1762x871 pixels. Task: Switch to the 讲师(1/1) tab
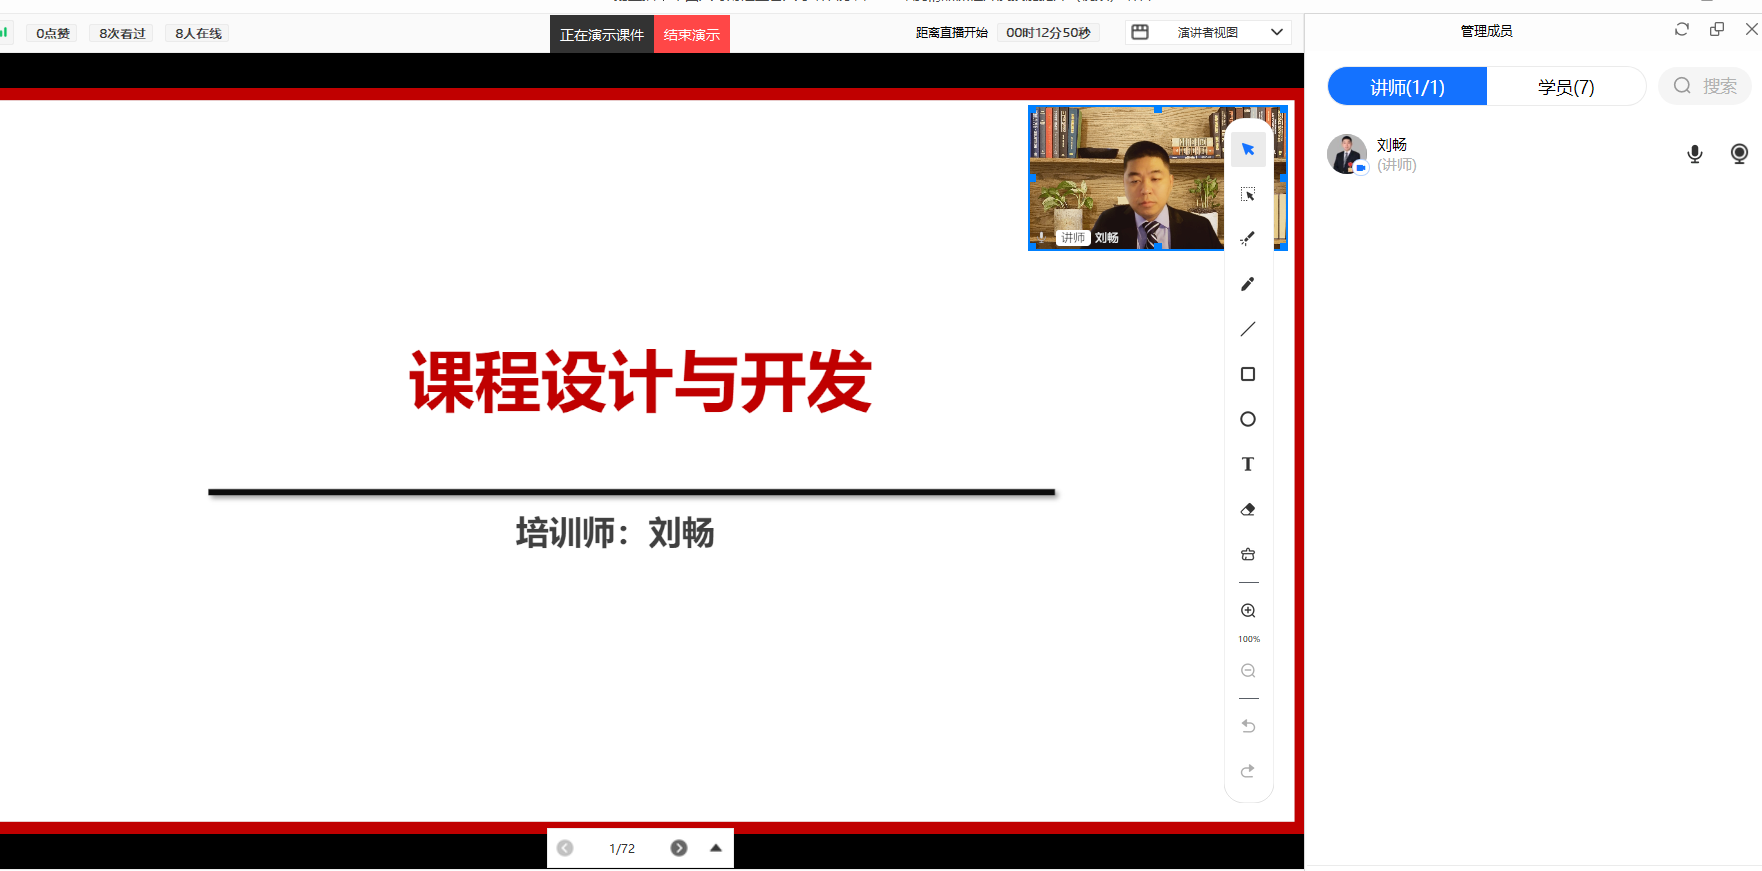pyautogui.click(x=1407, y=87)
